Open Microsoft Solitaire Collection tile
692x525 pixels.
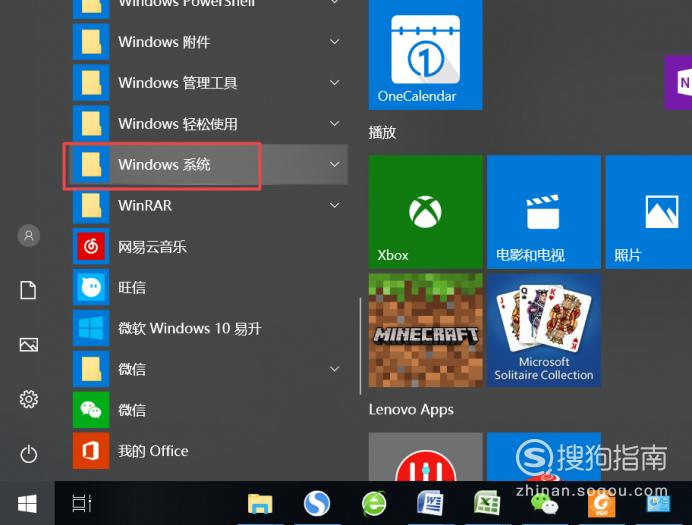544,330
